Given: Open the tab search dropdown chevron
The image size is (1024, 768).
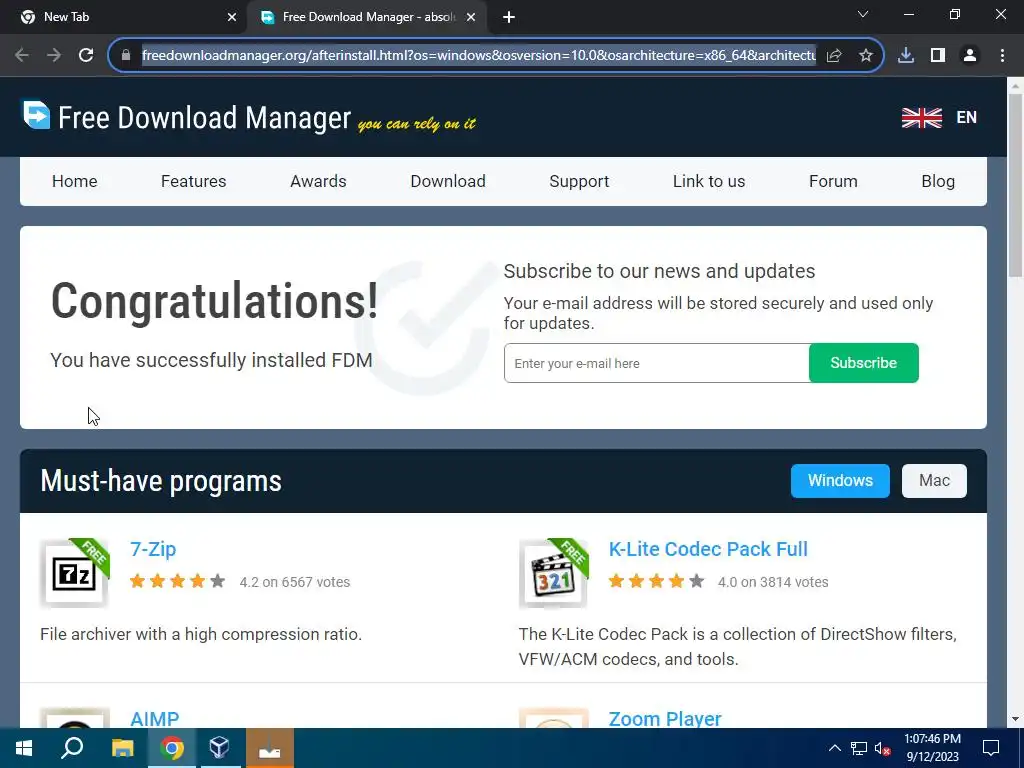Looking at the screenshot, I should point(863,14).
